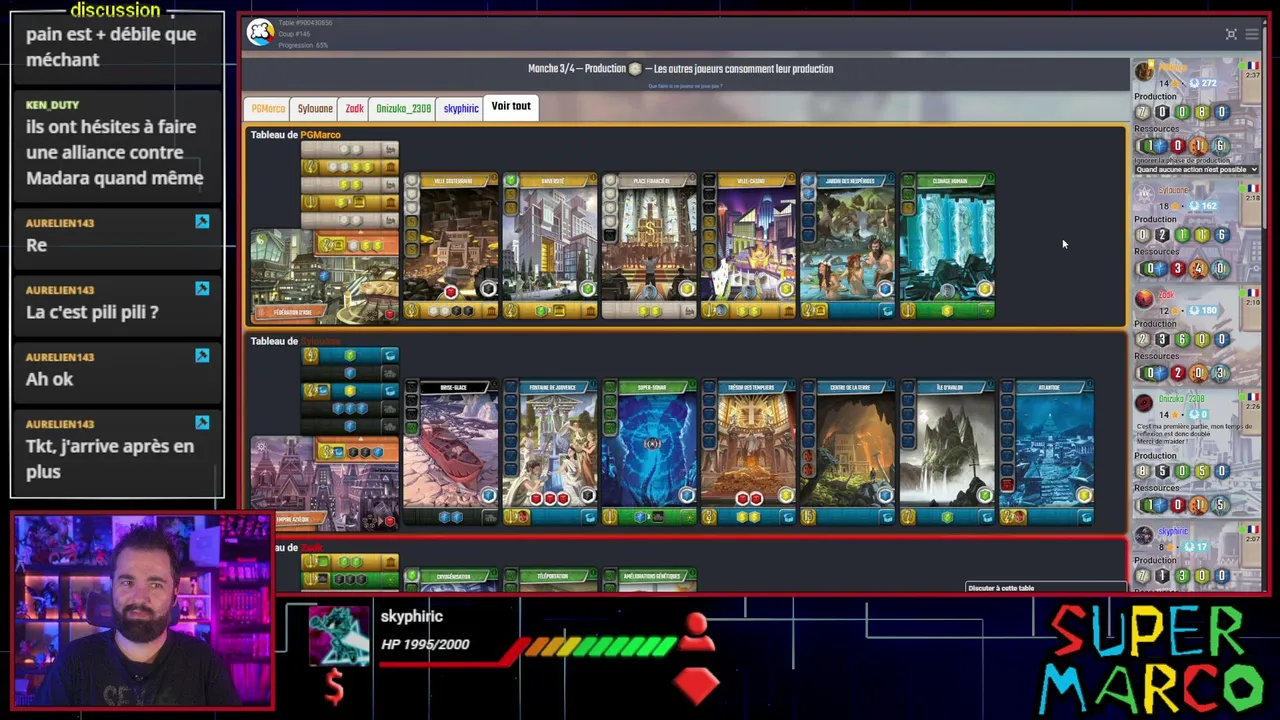Select the Fontaine de Jouvence card
Image resolution: width=1280 pixels, height=720 pixels.
(550, 452)
